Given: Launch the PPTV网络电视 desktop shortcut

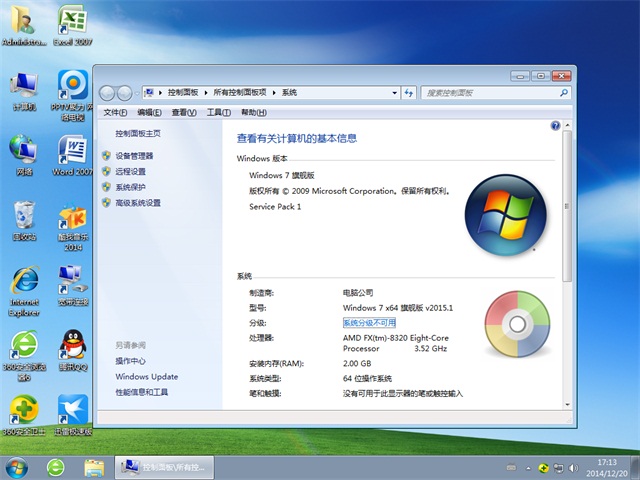Looking at the screenshot, I should [73, 96].
